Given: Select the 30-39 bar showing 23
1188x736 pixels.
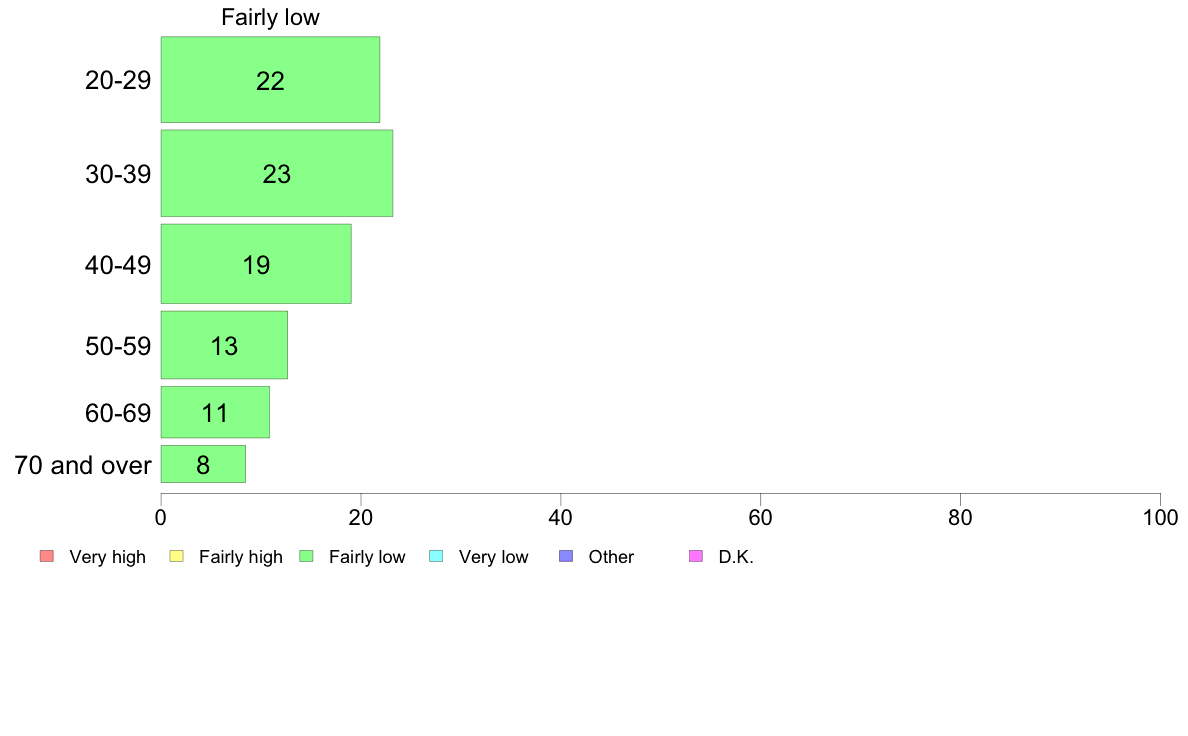Looking at the screenshot, I should 277,174.
